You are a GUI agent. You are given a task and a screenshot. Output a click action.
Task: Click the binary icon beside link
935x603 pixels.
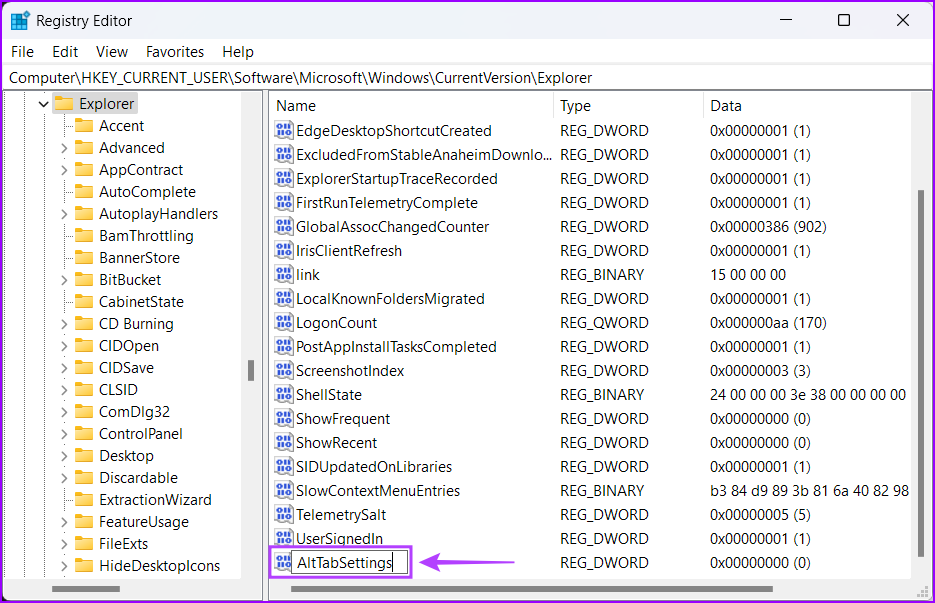click(284, 274)
